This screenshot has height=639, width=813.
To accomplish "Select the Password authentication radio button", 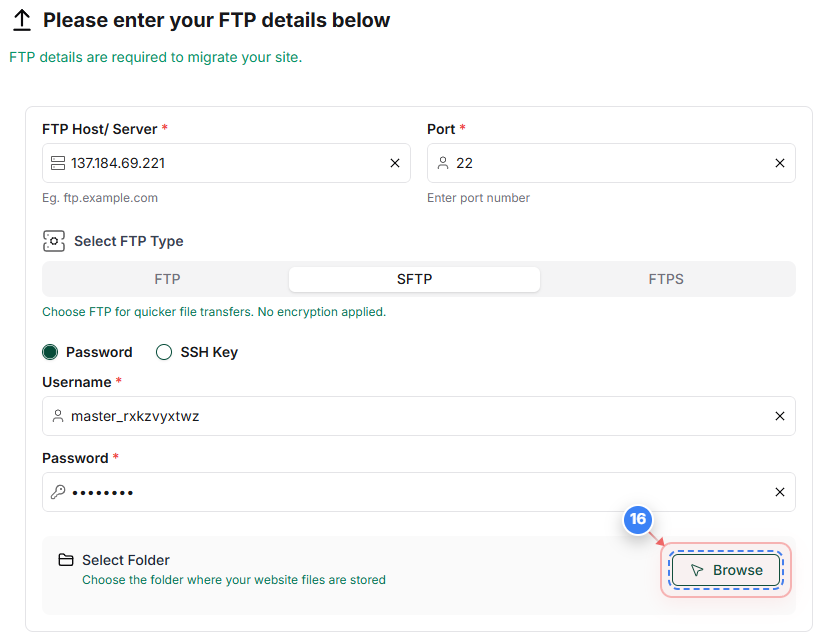I will pos(49,352).
